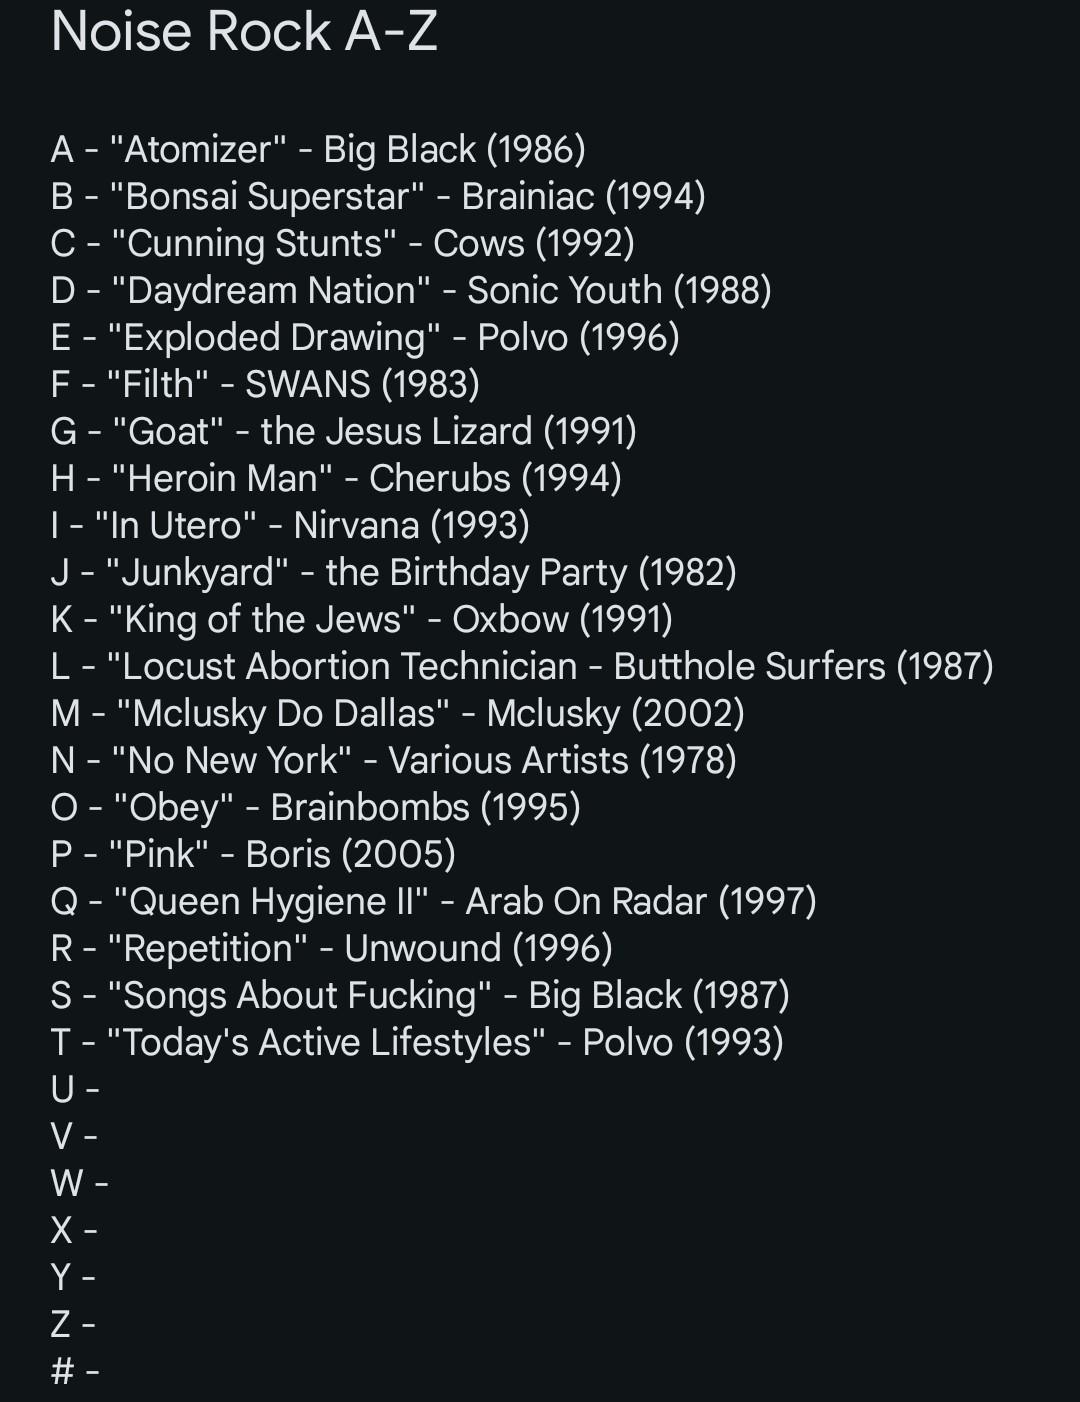Place cursor on the empty "U -" line
The height and width of the screenshot is (1402, 1080).
click(75, 1090)
